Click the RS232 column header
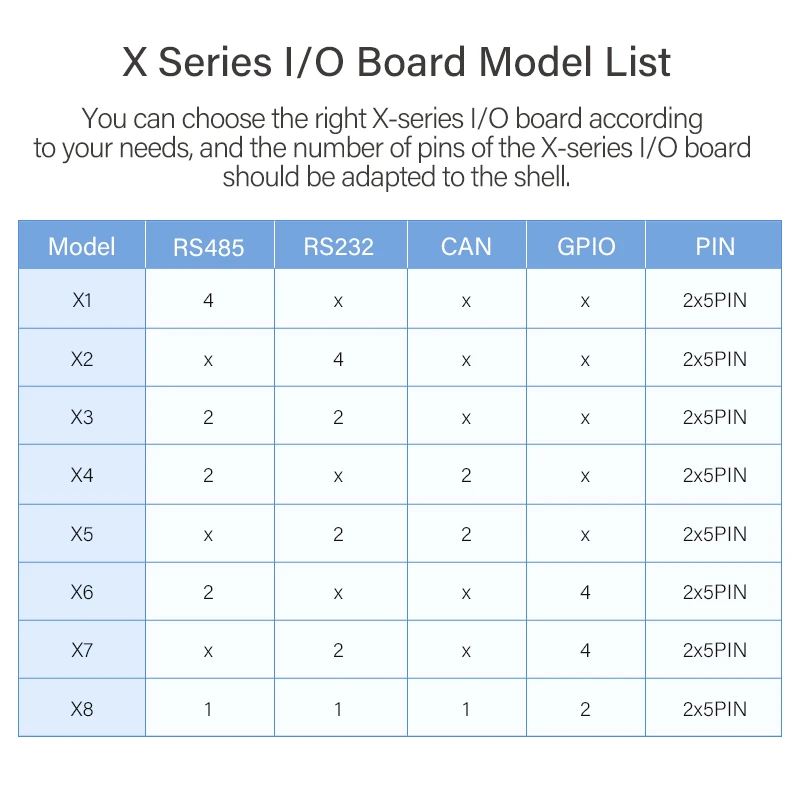 (338, 247)
